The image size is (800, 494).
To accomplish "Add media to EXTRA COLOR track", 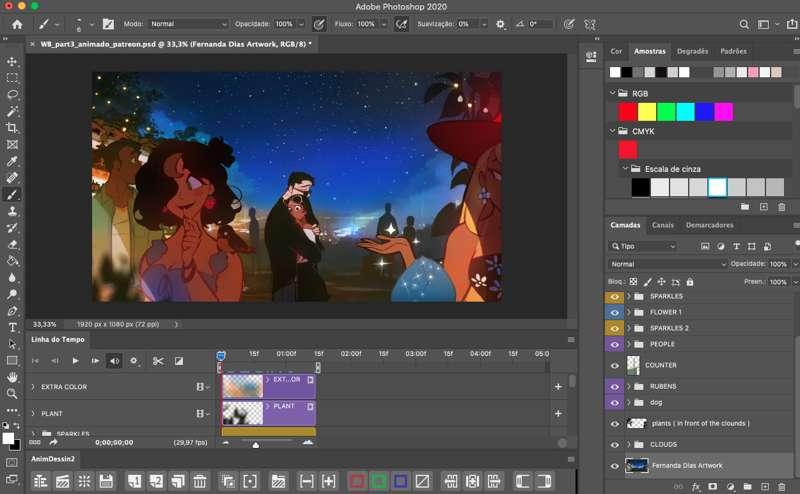I will (558, 387).
